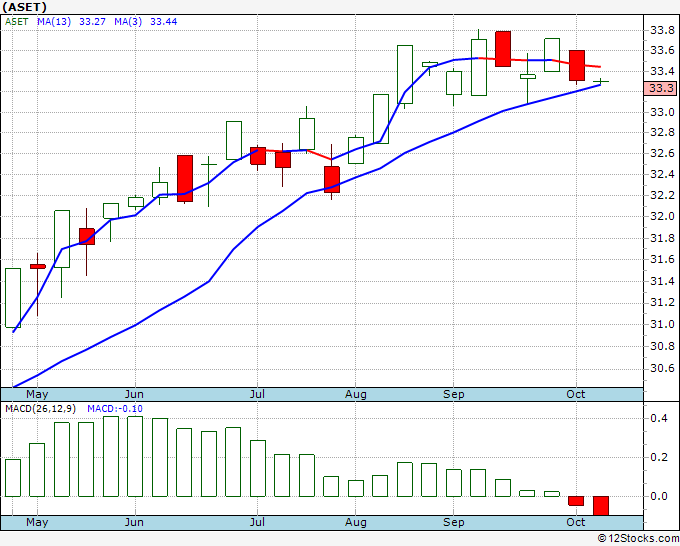Viewport: 680px width, 546px height.
Task: Click the MACD(26,12,9) indicator label
Action: pos(40,409)
